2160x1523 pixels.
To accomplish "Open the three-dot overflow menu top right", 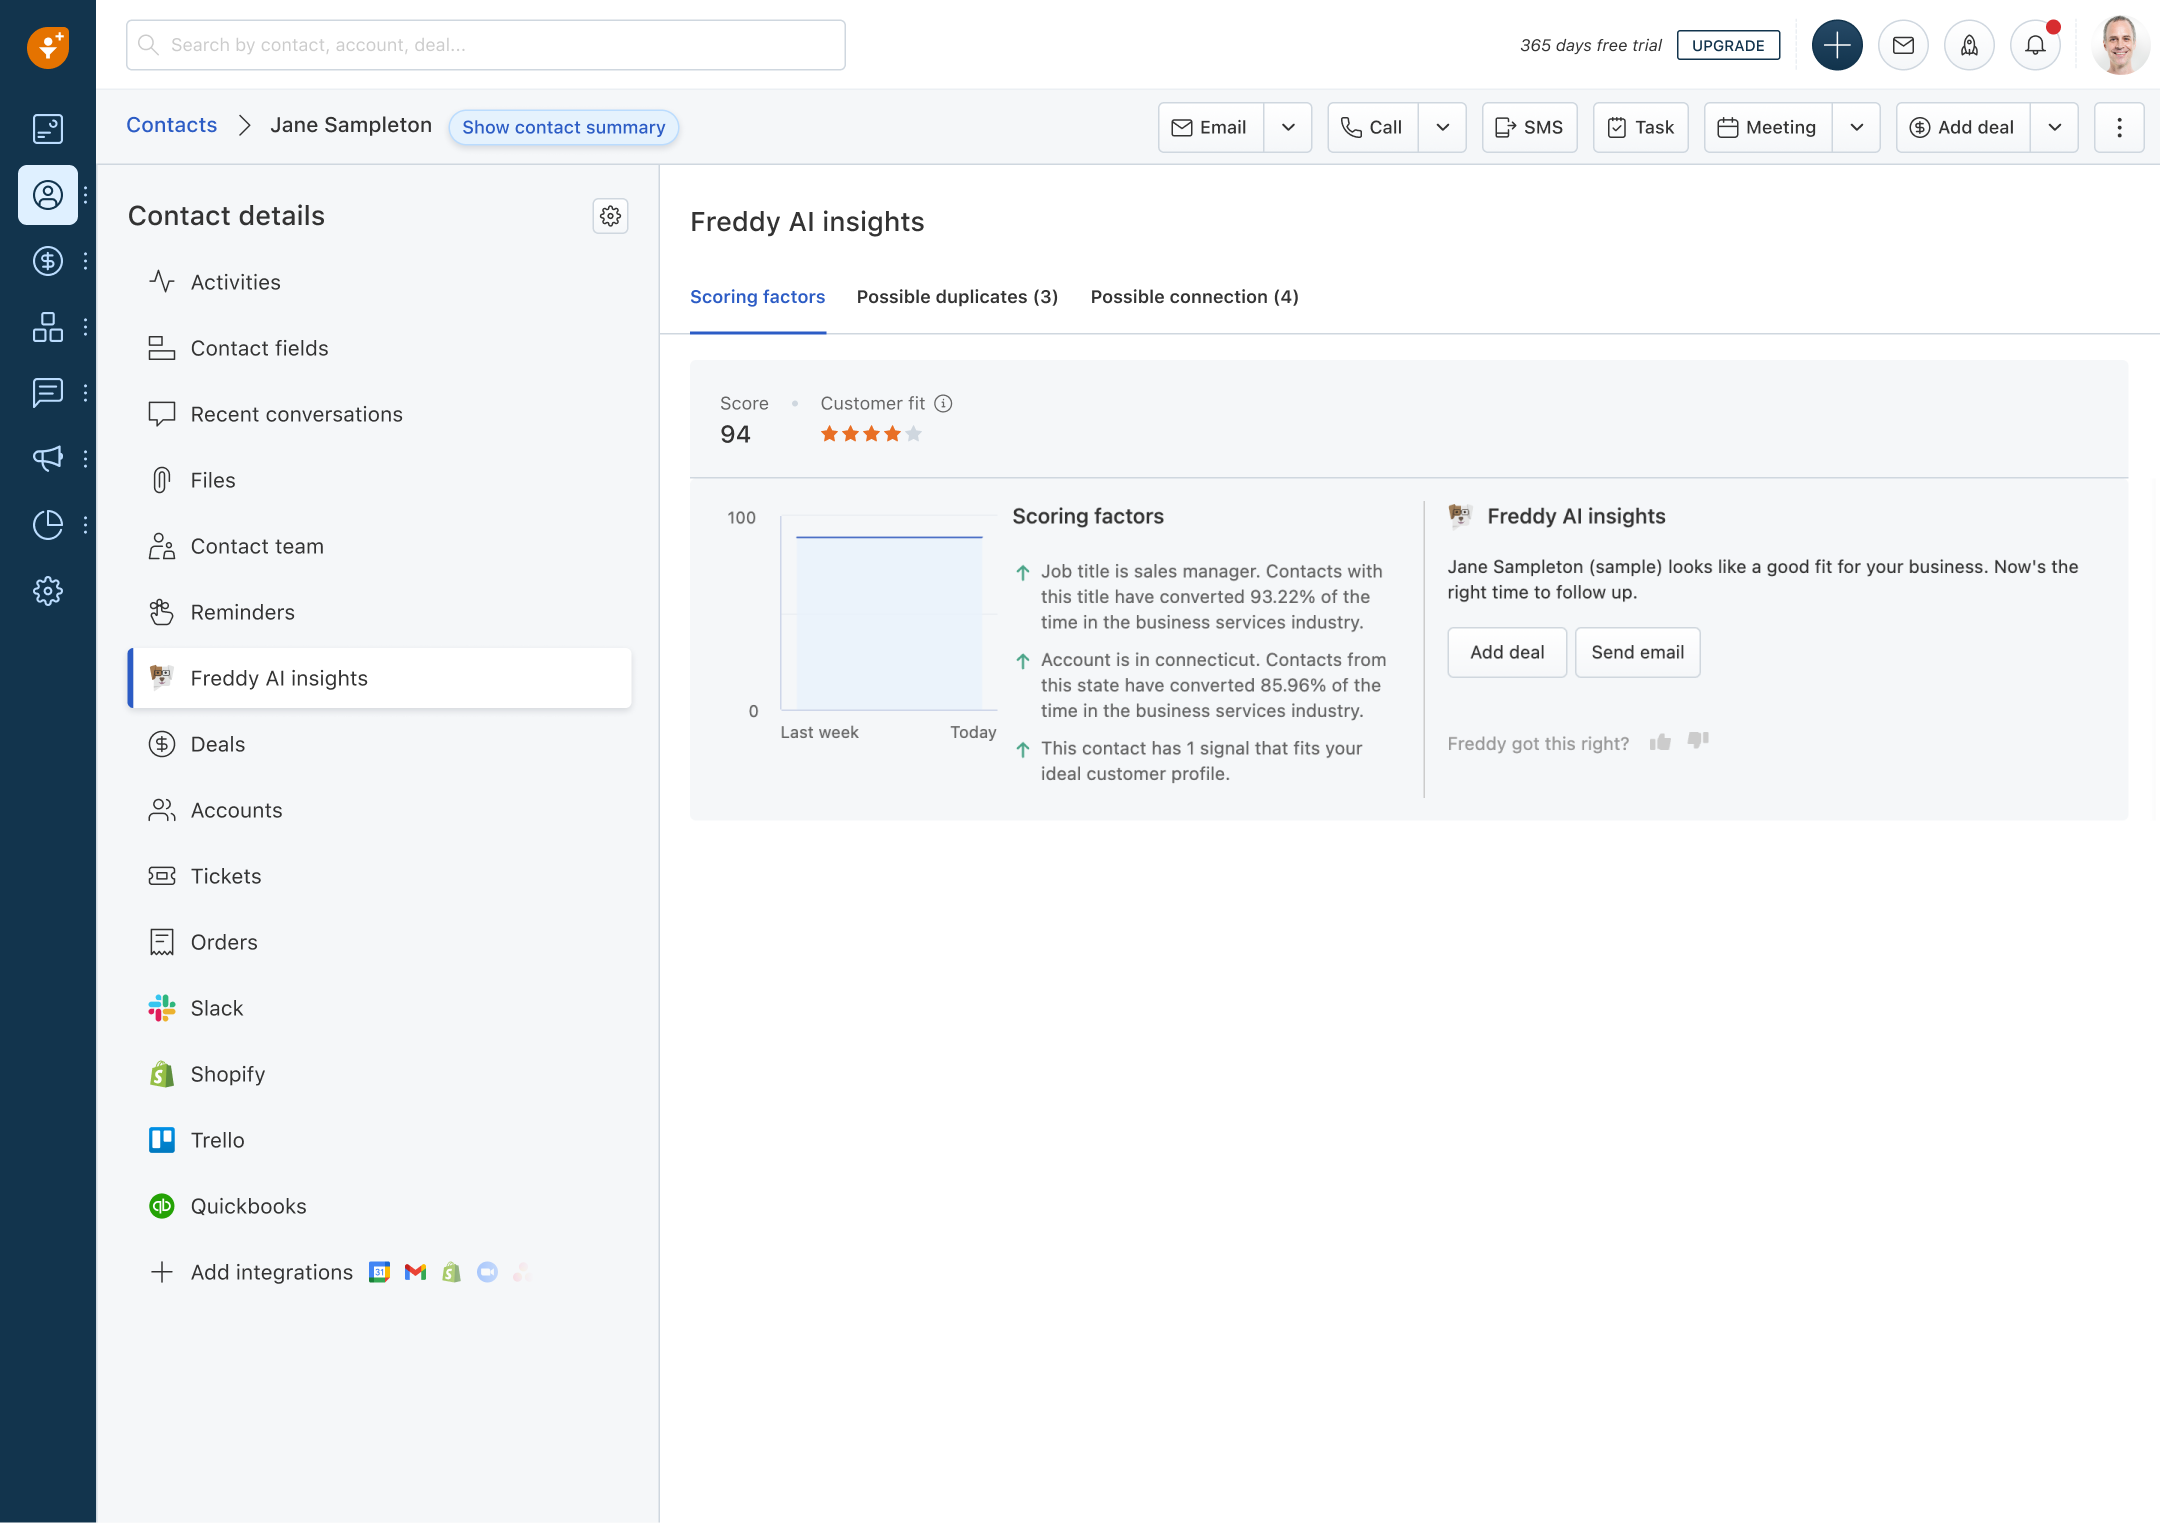I will [x=2119, y=127].
